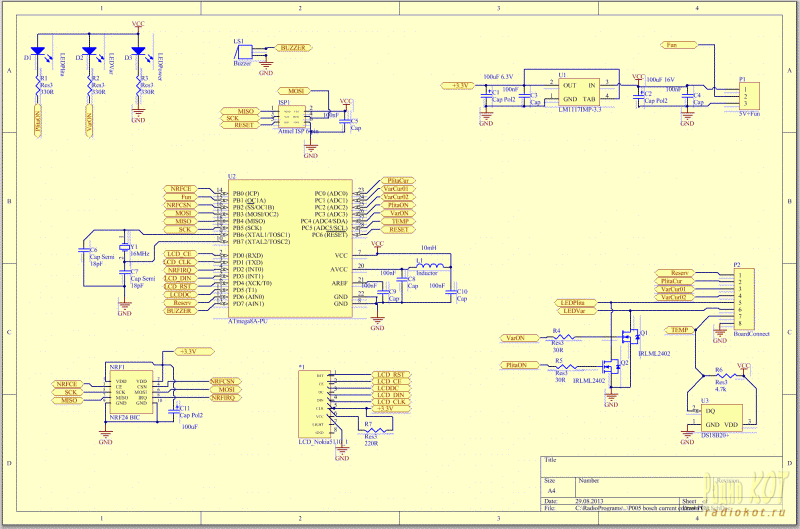
Task: Click the A4 size field in title block
Action: 552,491
